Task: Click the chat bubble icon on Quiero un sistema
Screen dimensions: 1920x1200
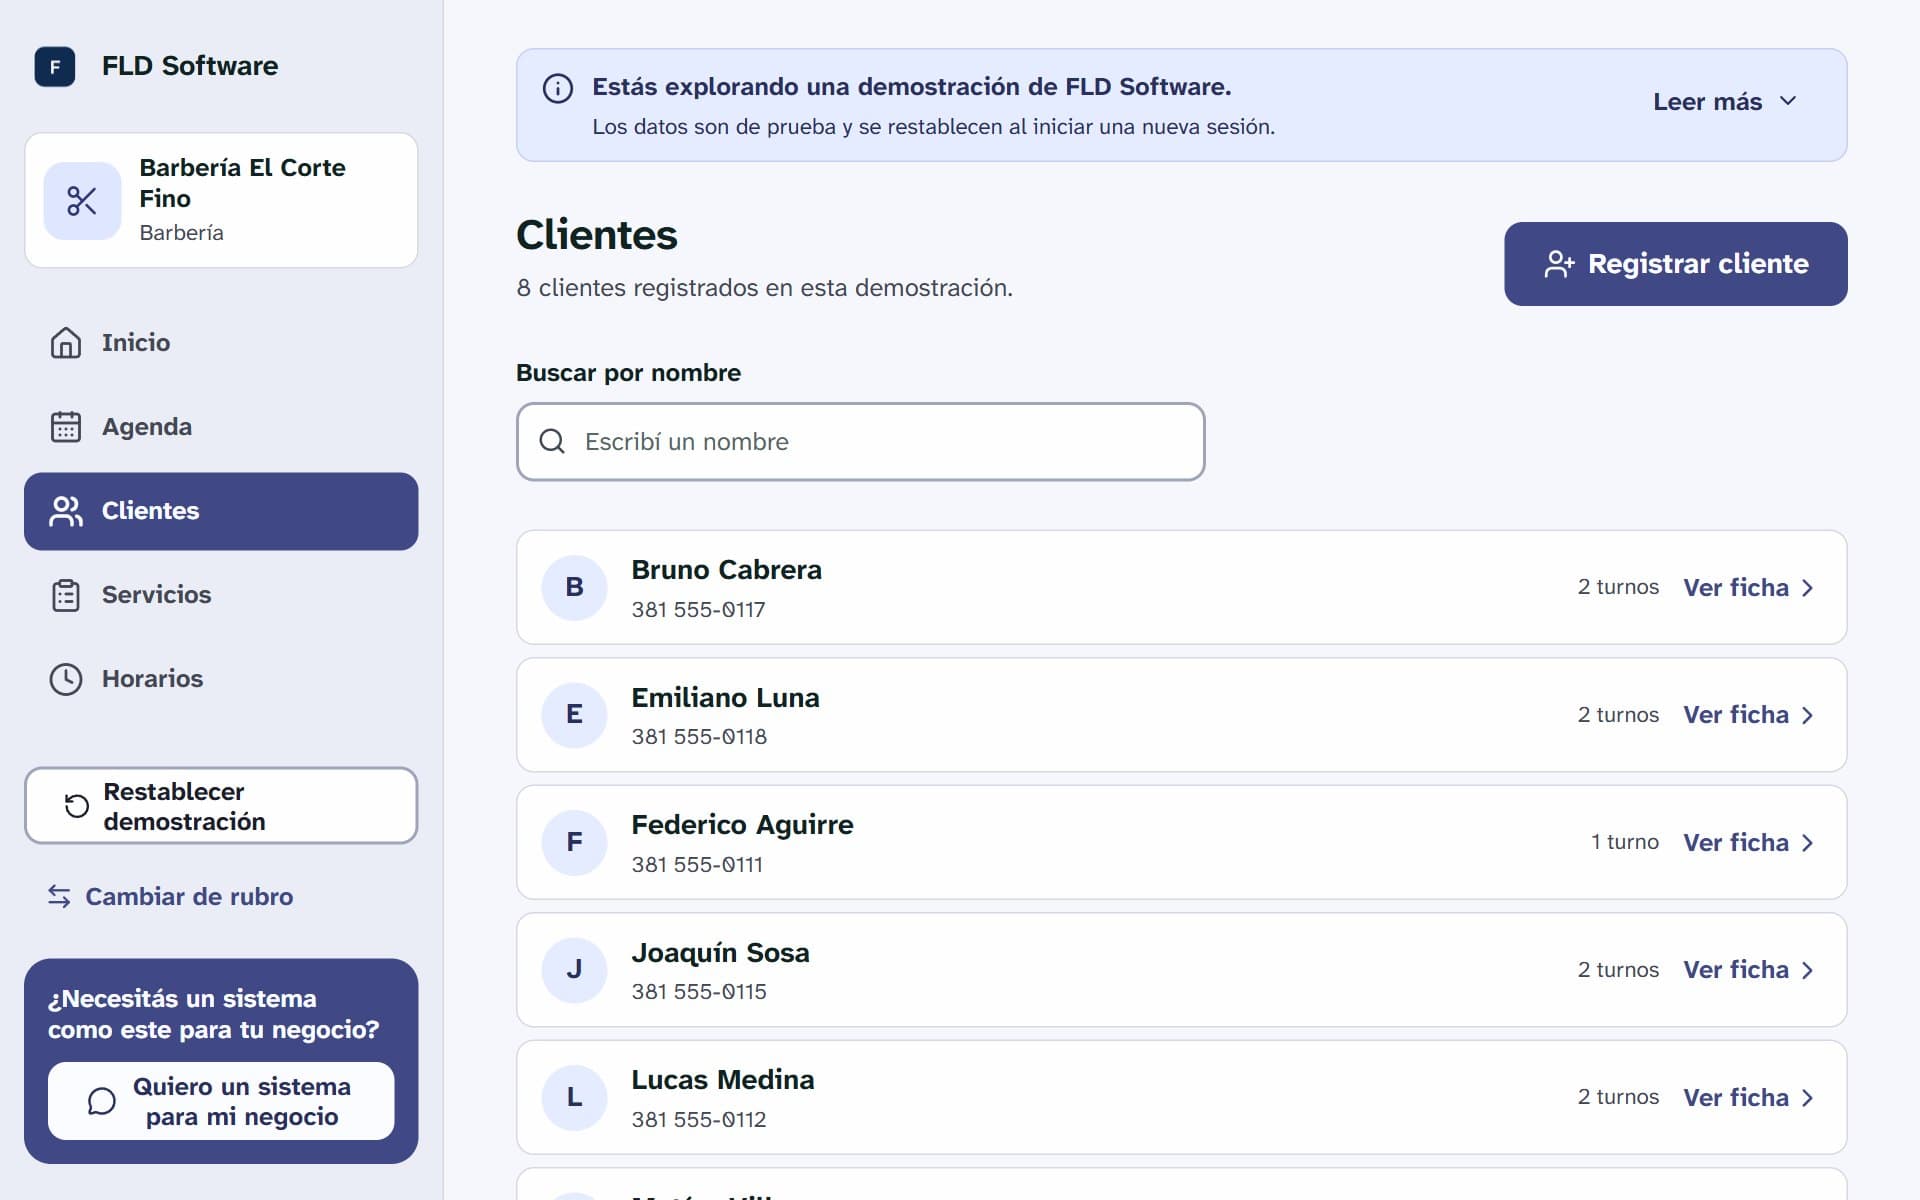Action: [x=102, y=1101]
